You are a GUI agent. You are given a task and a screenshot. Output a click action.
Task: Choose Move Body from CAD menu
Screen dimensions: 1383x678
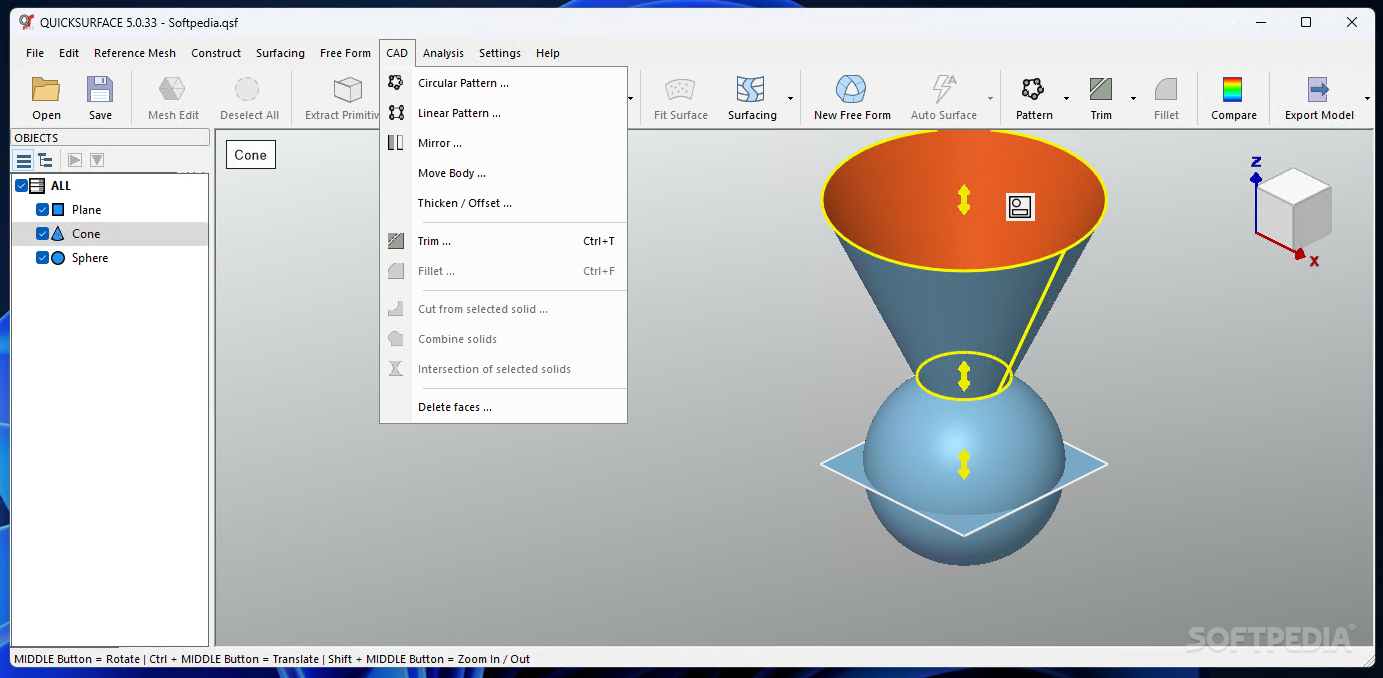point(503,173)
